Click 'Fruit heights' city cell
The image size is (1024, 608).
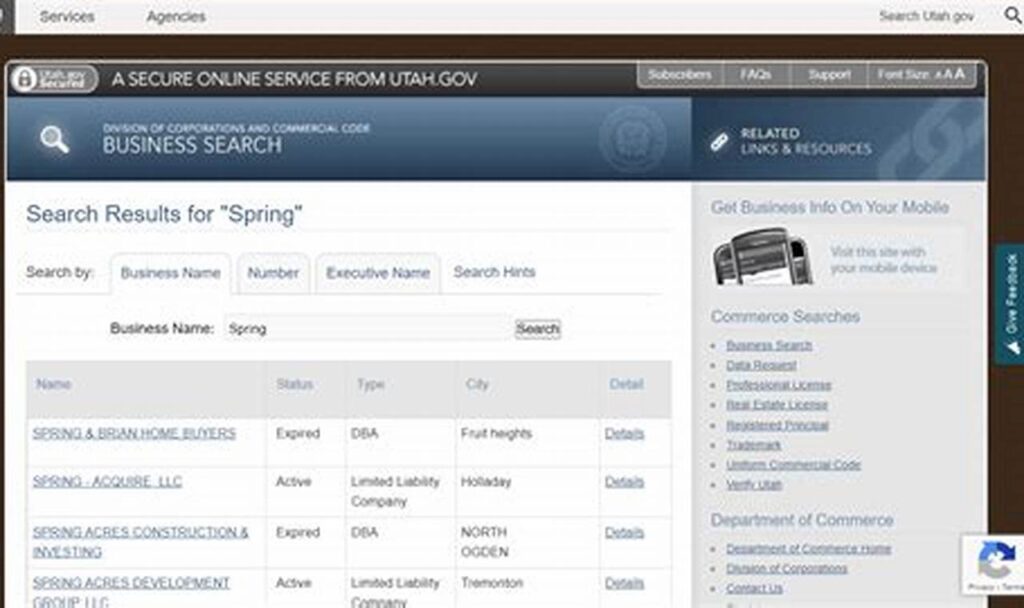(x=496, y=434)
